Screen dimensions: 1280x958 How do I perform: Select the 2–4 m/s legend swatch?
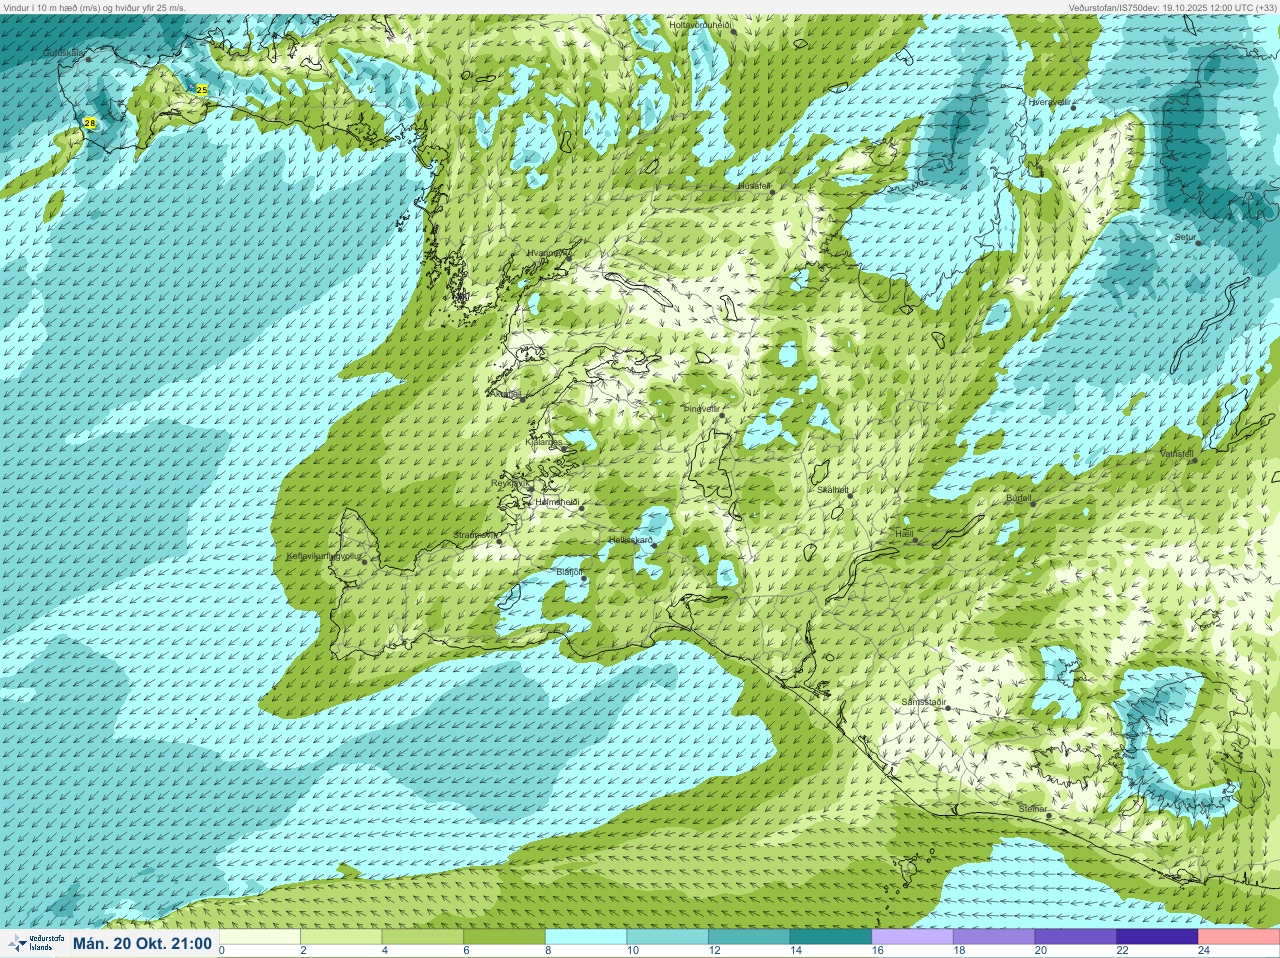342,937
